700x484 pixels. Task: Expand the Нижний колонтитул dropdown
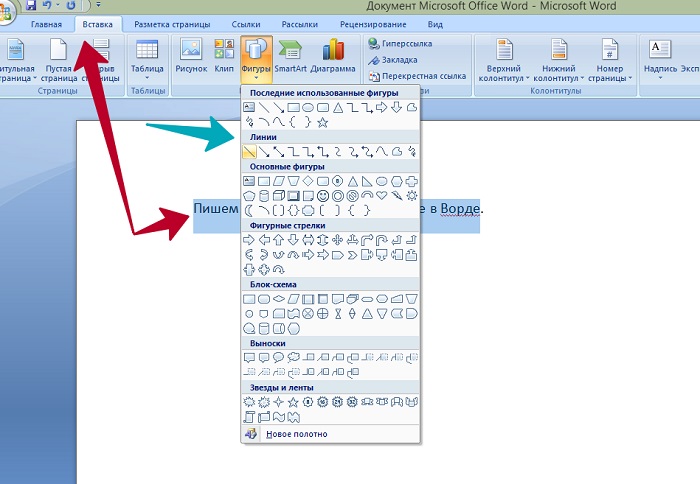[558, 60]
